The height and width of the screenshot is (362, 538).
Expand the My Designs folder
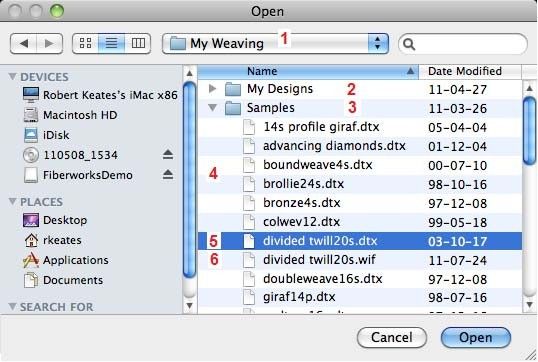[212, 89]
